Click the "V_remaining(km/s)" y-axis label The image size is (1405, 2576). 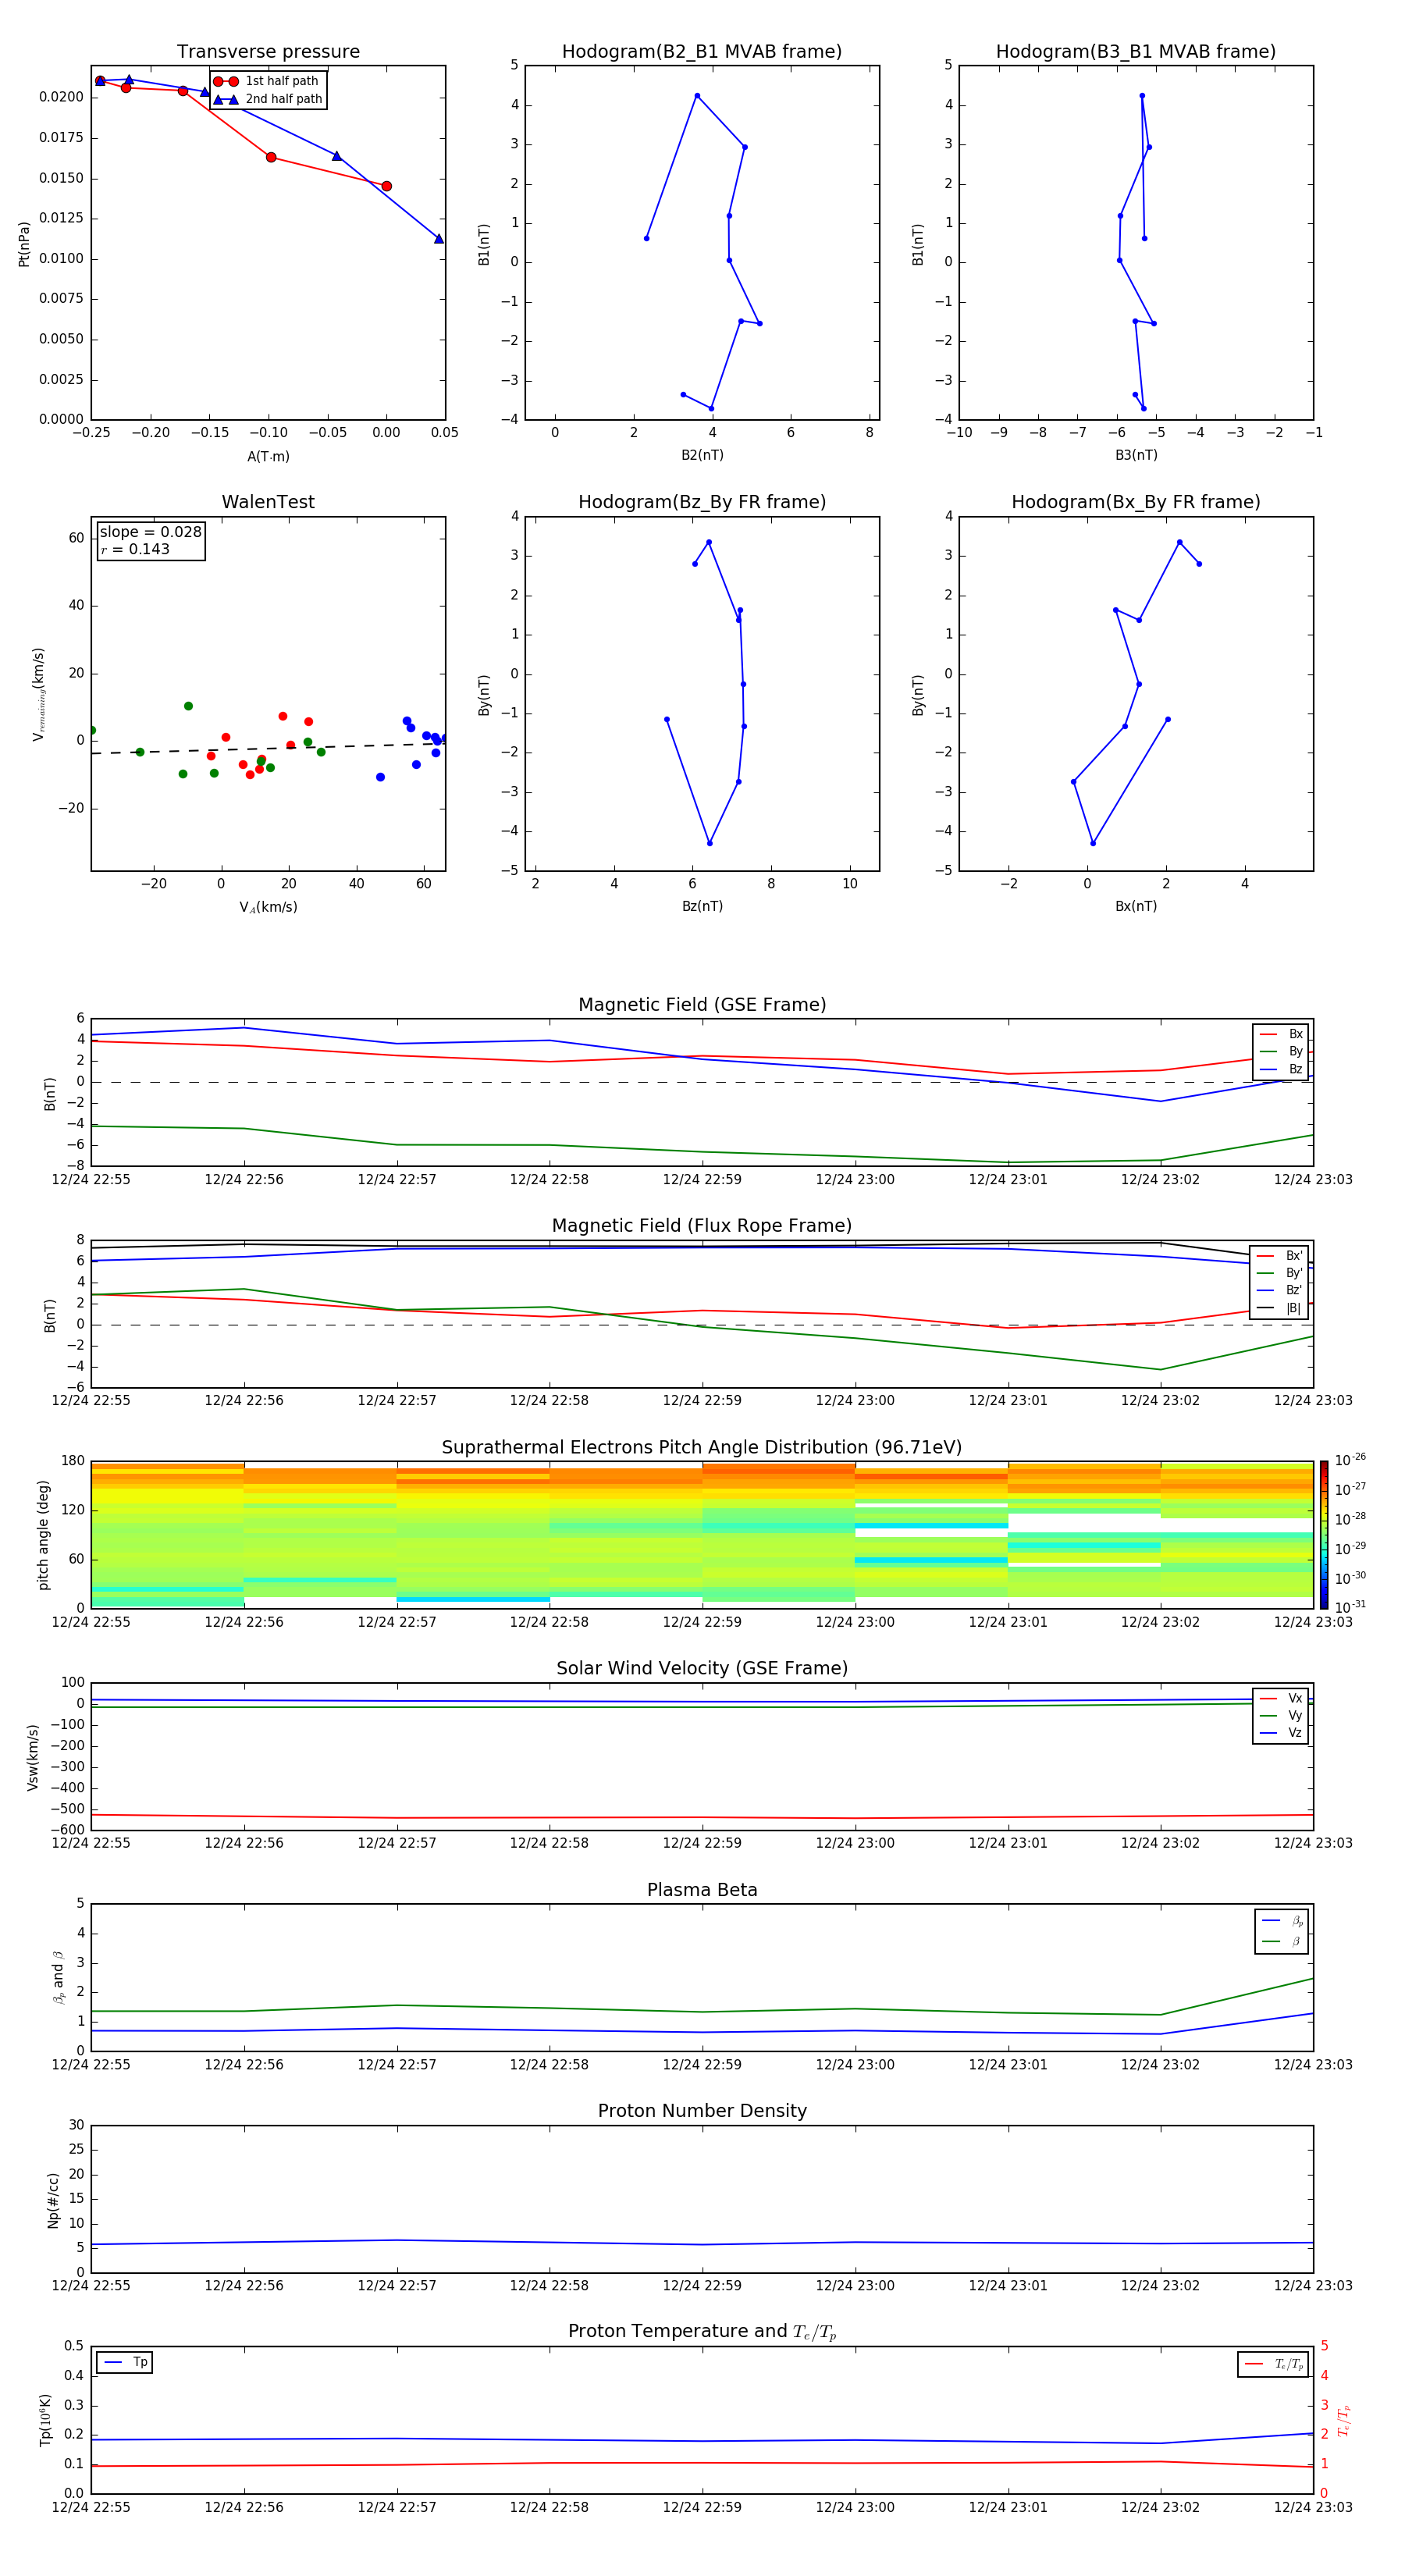point(38,694)
